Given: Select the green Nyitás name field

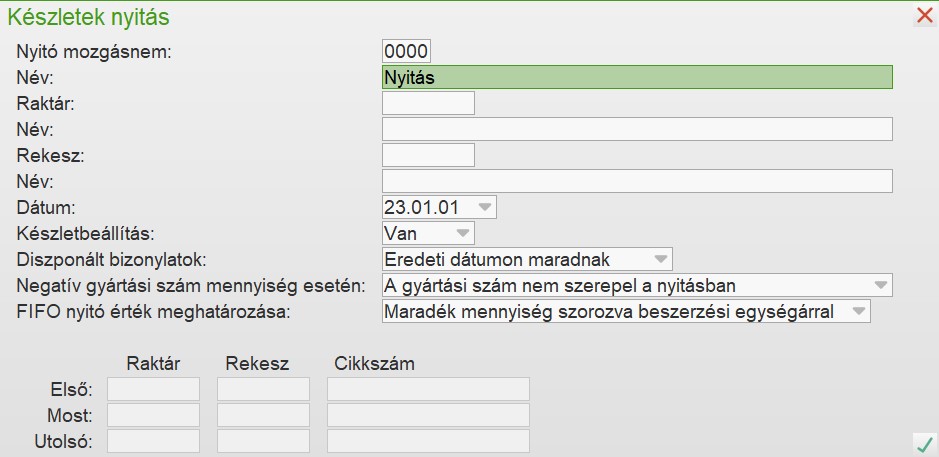Looking at the screenshot, I should pyautogui.click(x=636, y=77).
